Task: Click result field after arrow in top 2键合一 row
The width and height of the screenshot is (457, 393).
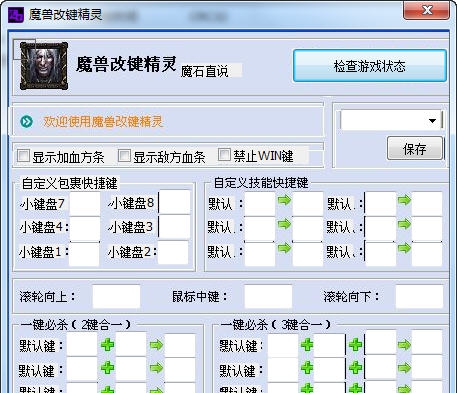Action: pyautogui.click(x=180, y=345)
